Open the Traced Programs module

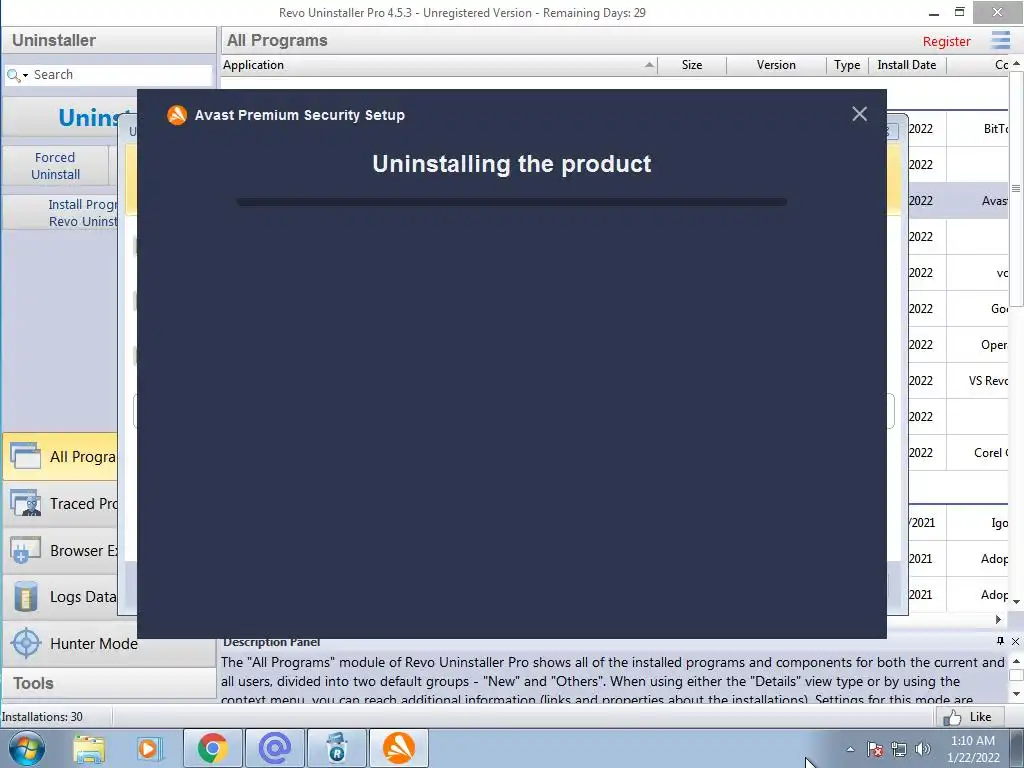click(61, 504)
